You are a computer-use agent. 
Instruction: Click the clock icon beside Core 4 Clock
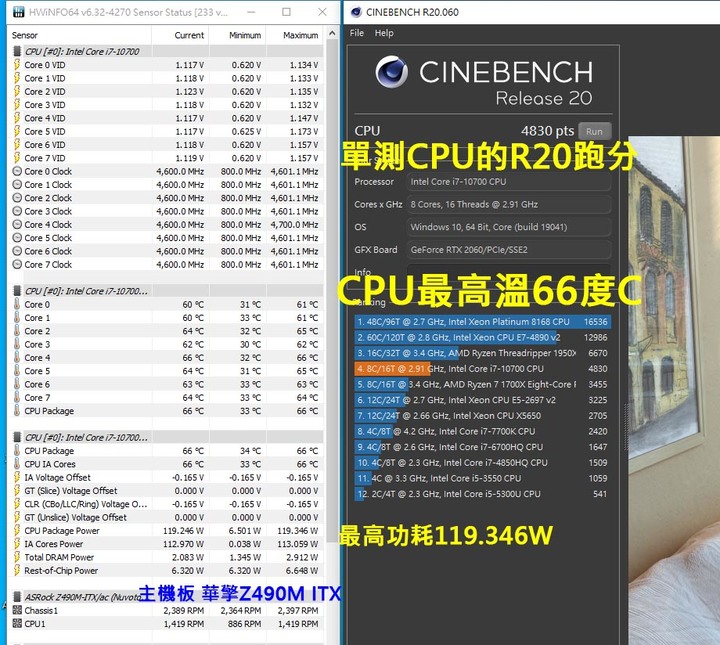click(17, 224)
